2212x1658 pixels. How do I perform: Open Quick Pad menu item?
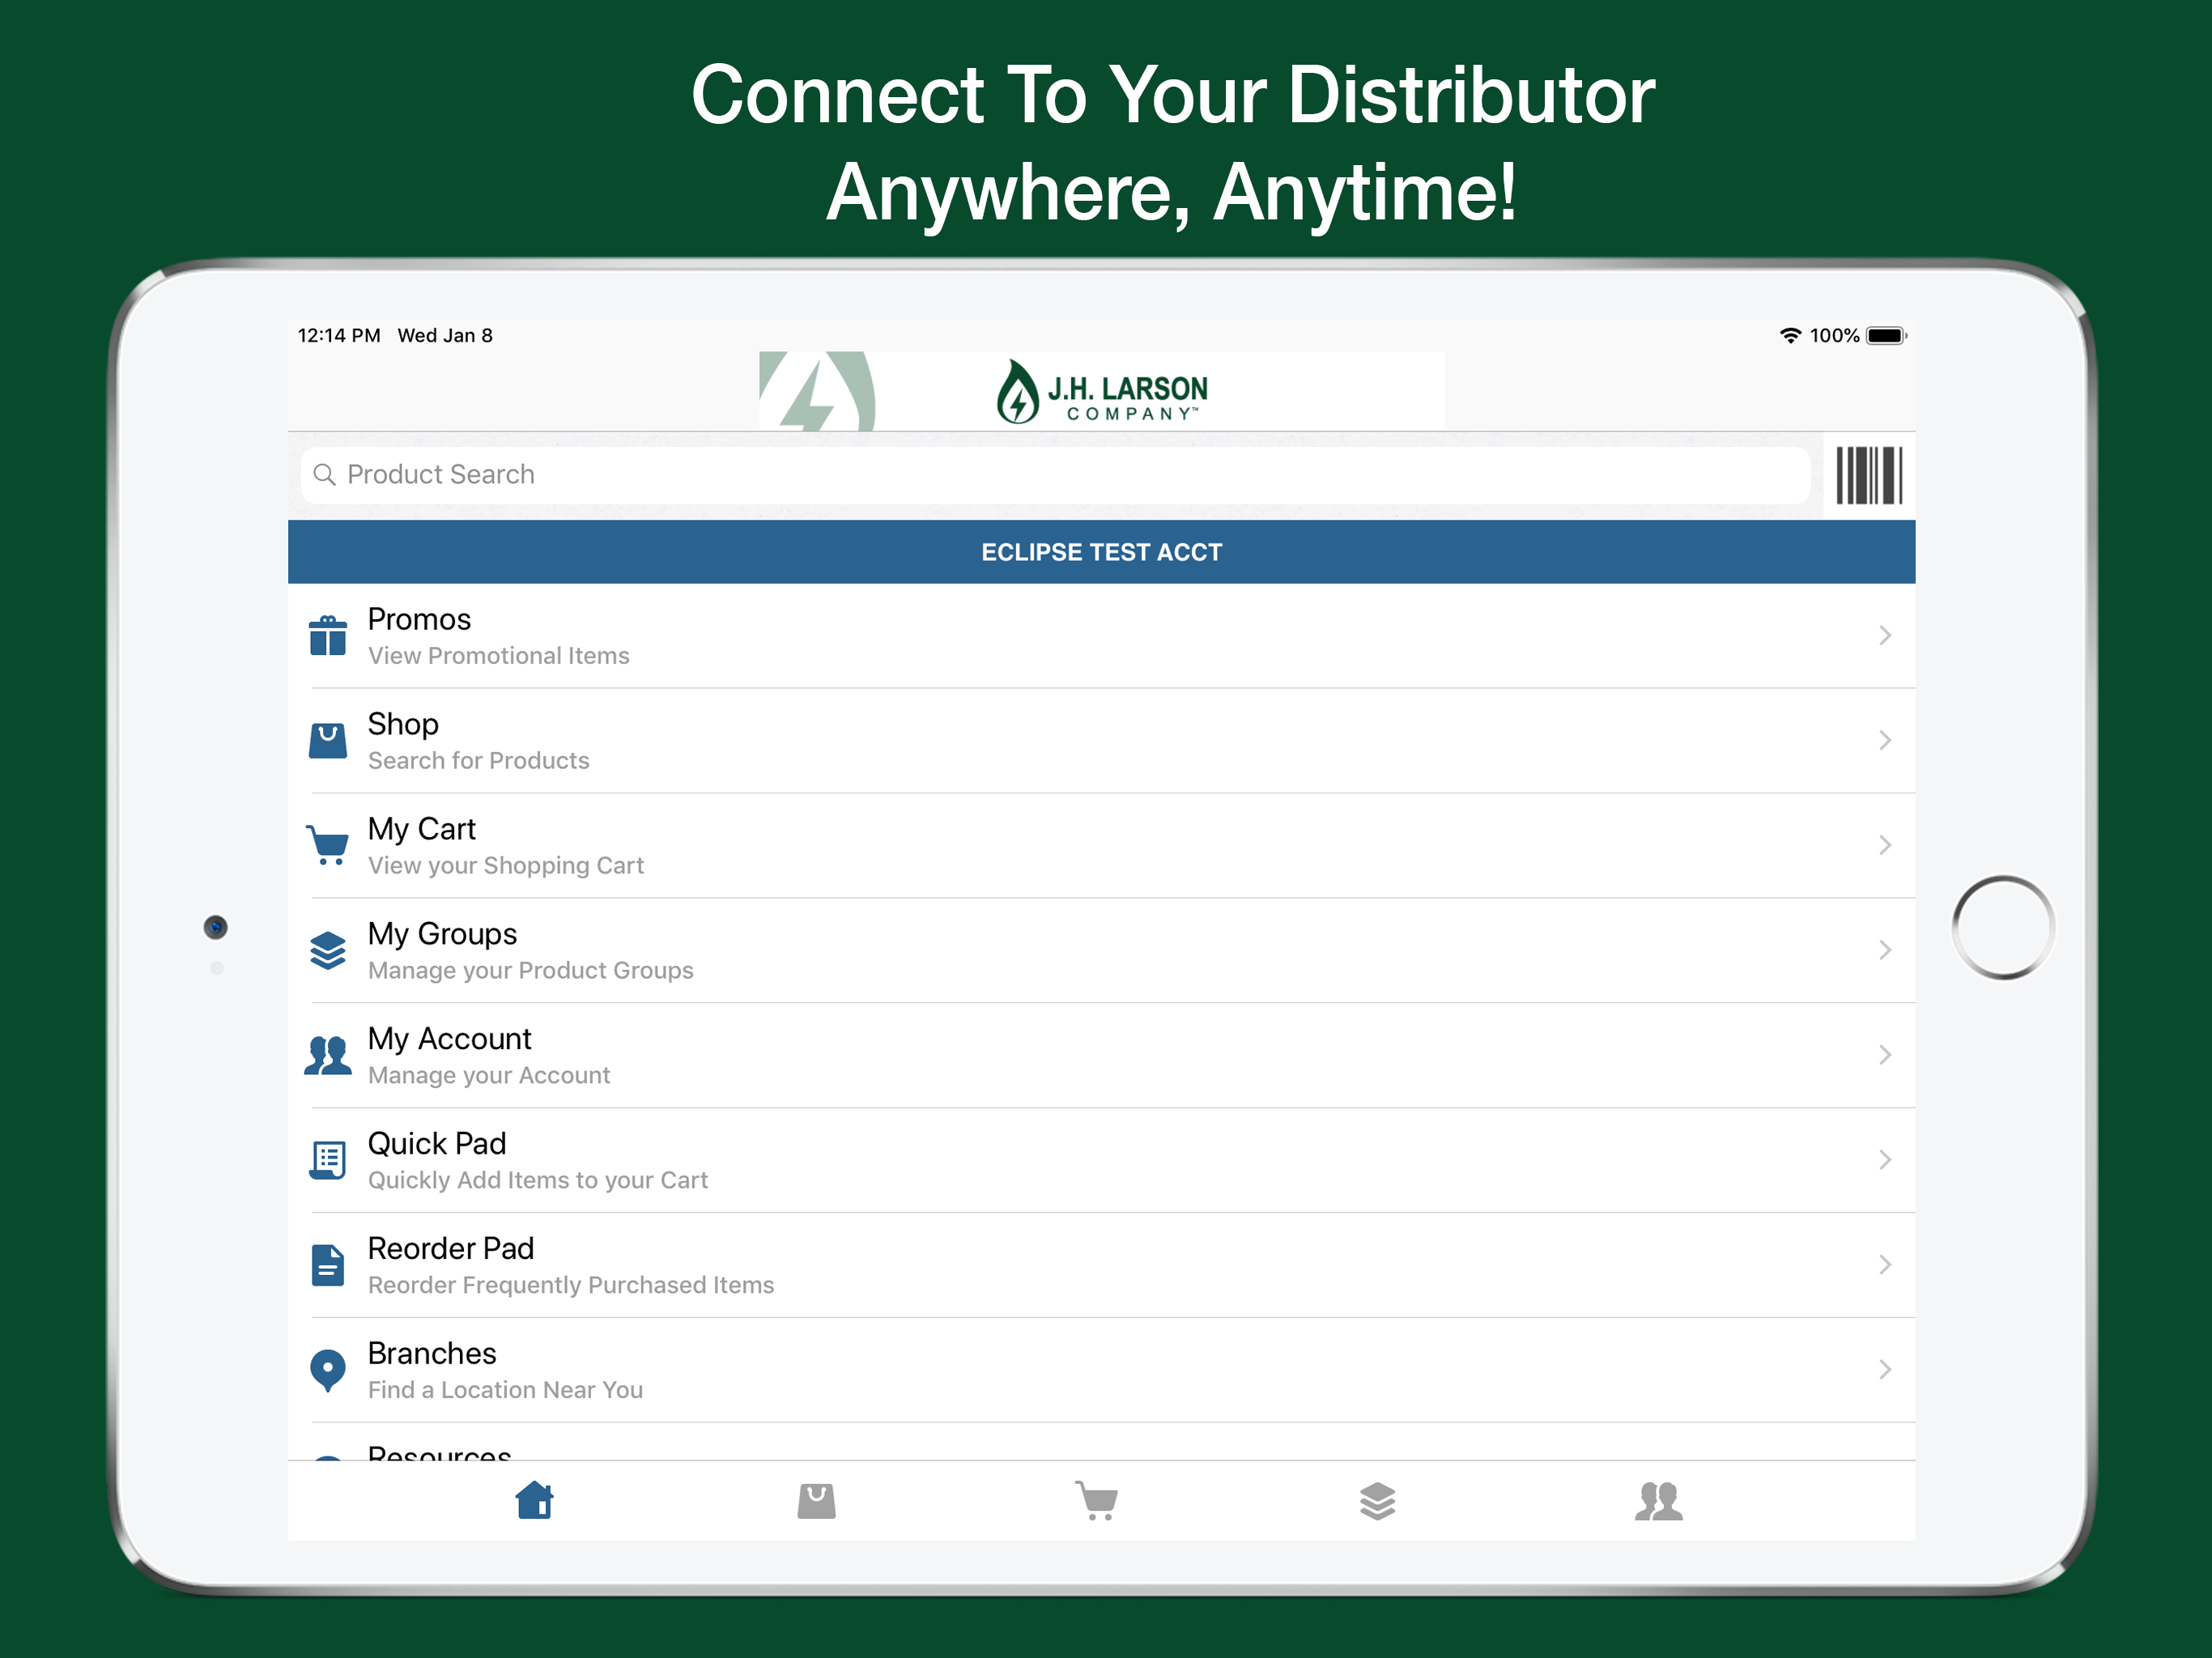click(x=1101, y=1161)
